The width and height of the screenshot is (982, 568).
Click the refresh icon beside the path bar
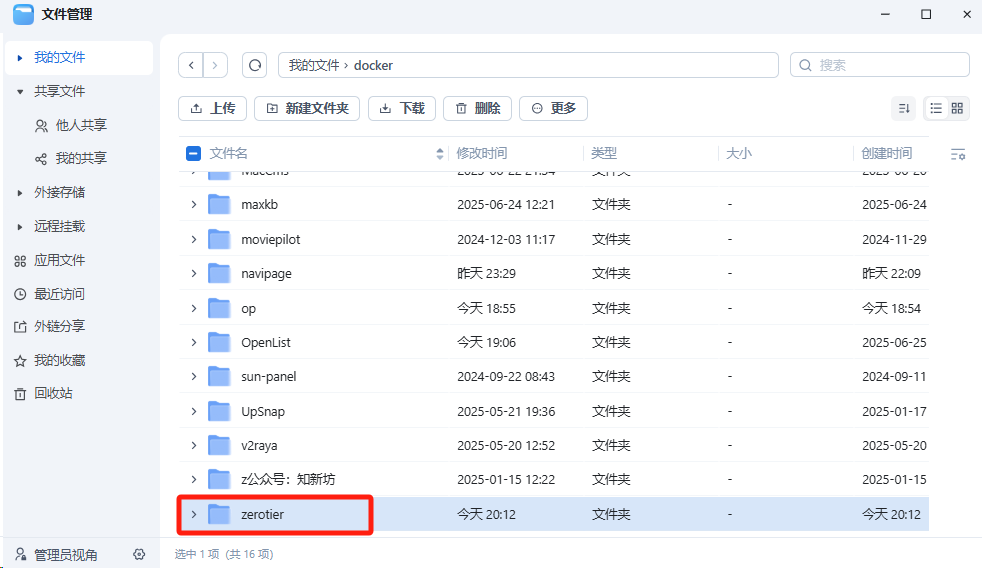point(255,65)
